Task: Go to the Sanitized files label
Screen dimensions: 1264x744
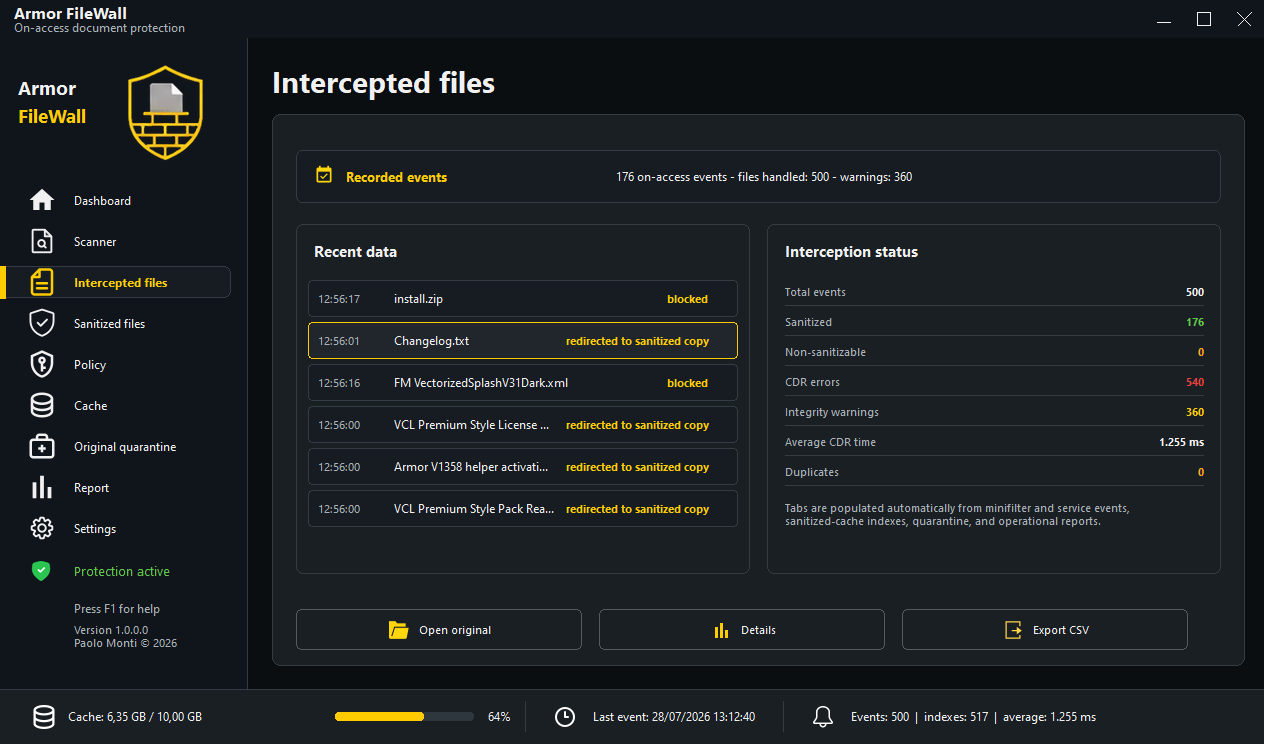Action: click(109, 324)
